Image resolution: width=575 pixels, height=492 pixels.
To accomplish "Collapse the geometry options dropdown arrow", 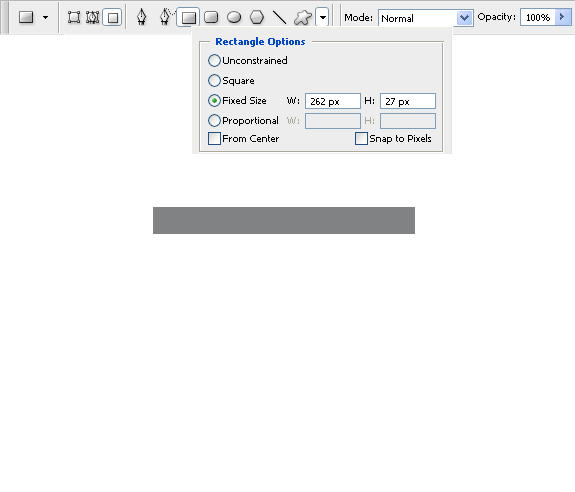I will point(322,17).
